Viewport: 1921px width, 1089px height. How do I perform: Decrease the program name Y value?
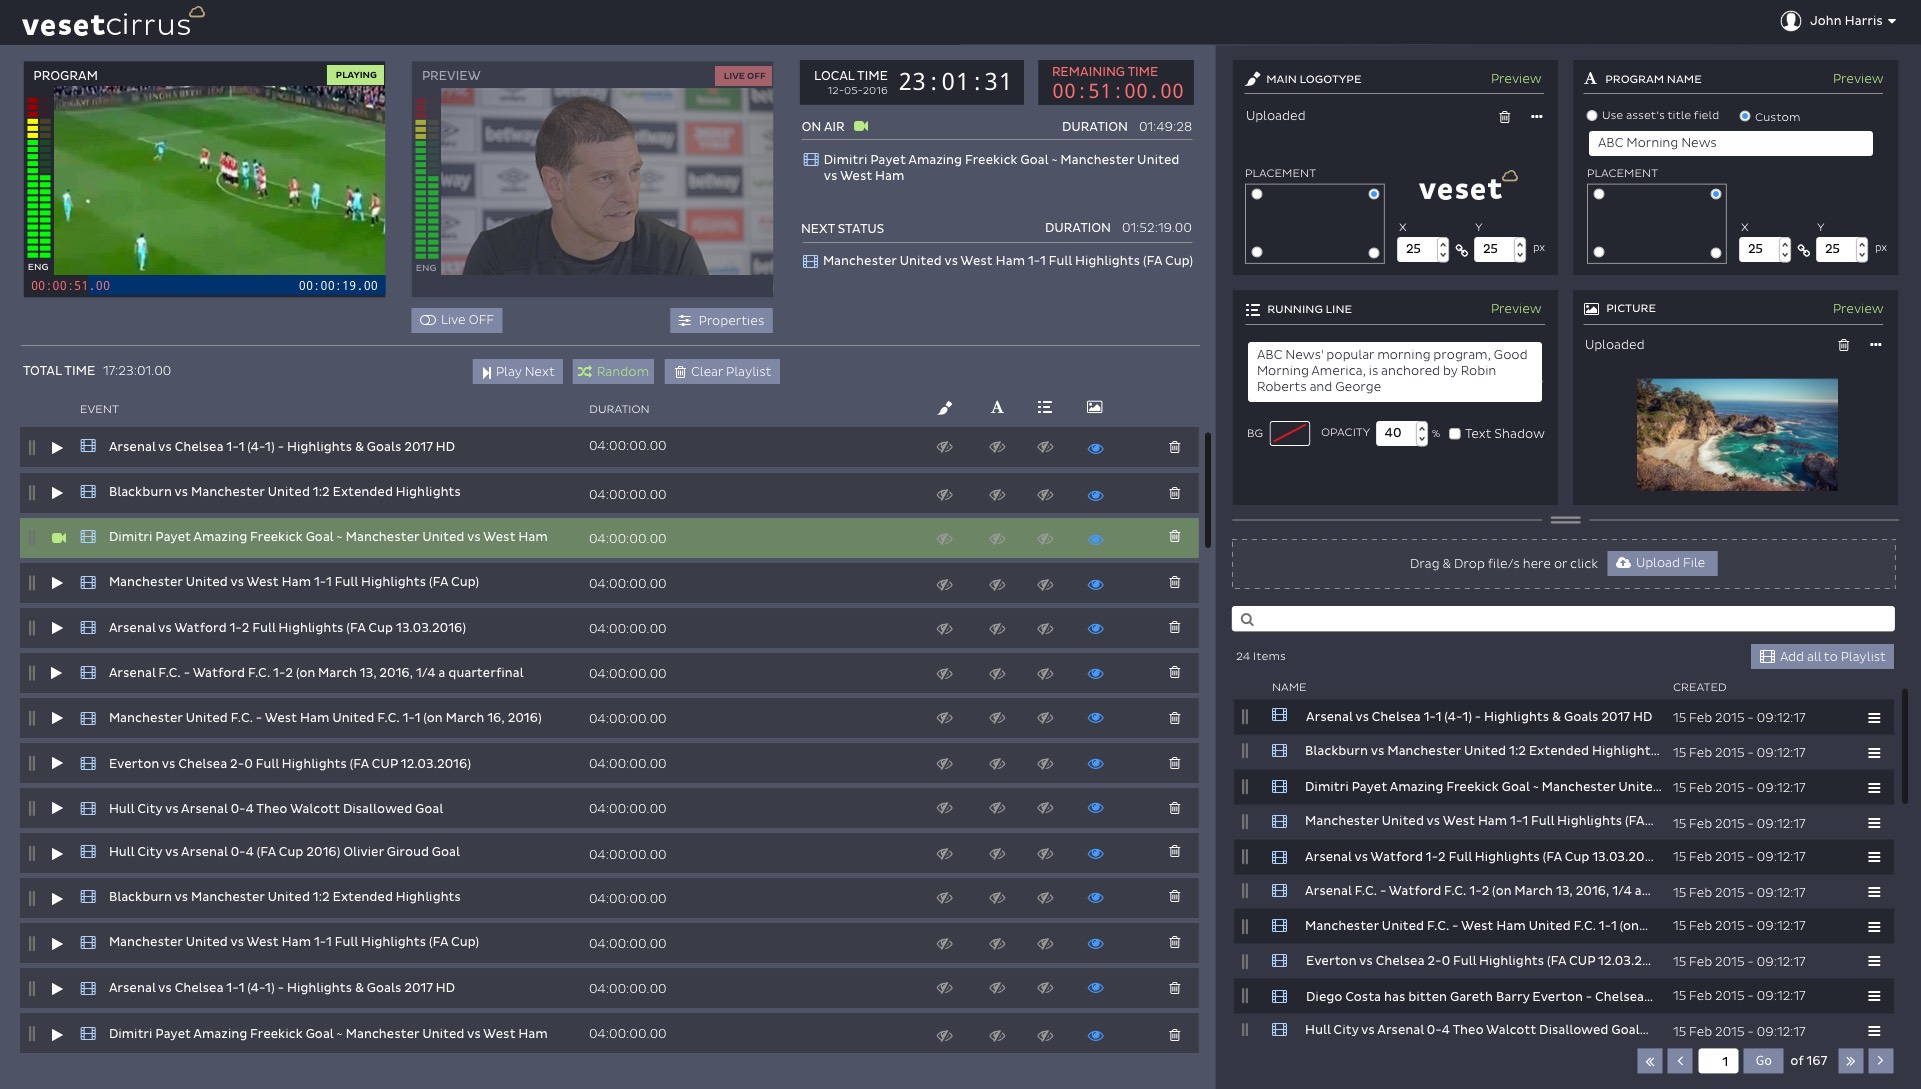(x=1862, y=255)
